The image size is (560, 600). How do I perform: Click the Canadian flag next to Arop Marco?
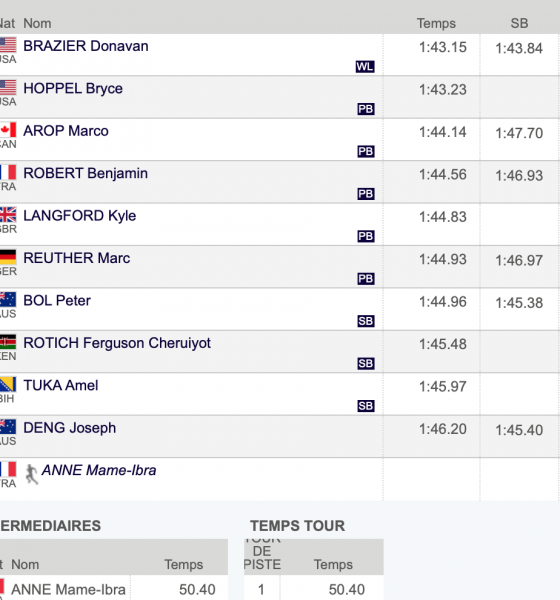(x=8, y=130)
